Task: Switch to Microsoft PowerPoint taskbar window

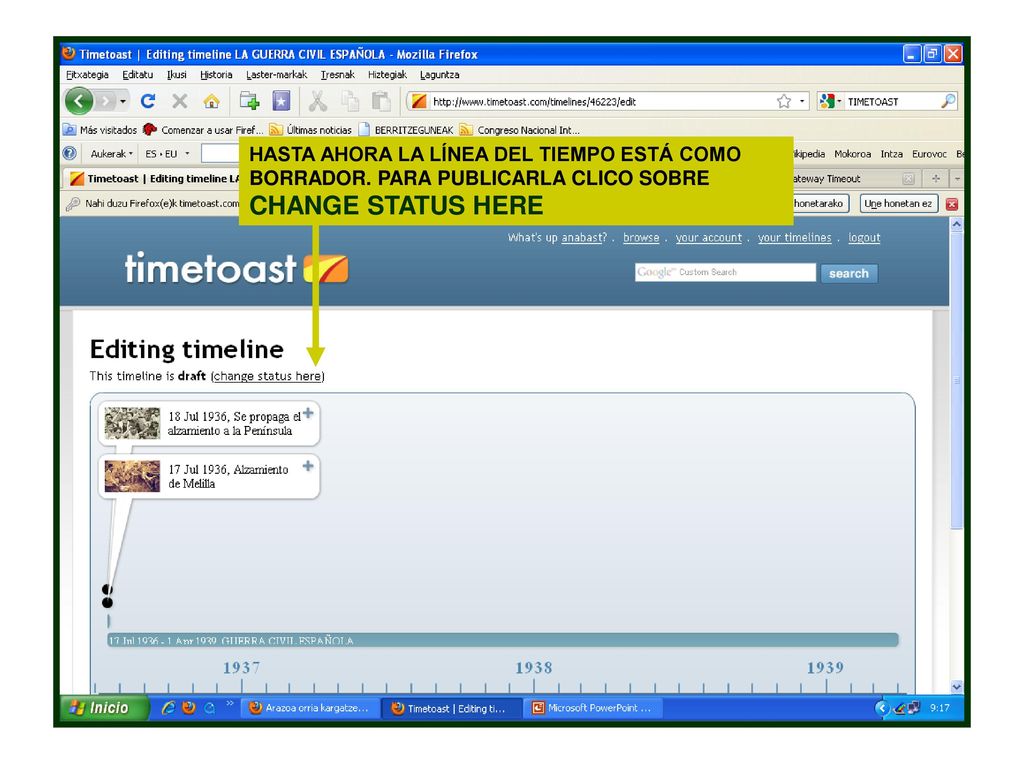Action: pos(592,708)
